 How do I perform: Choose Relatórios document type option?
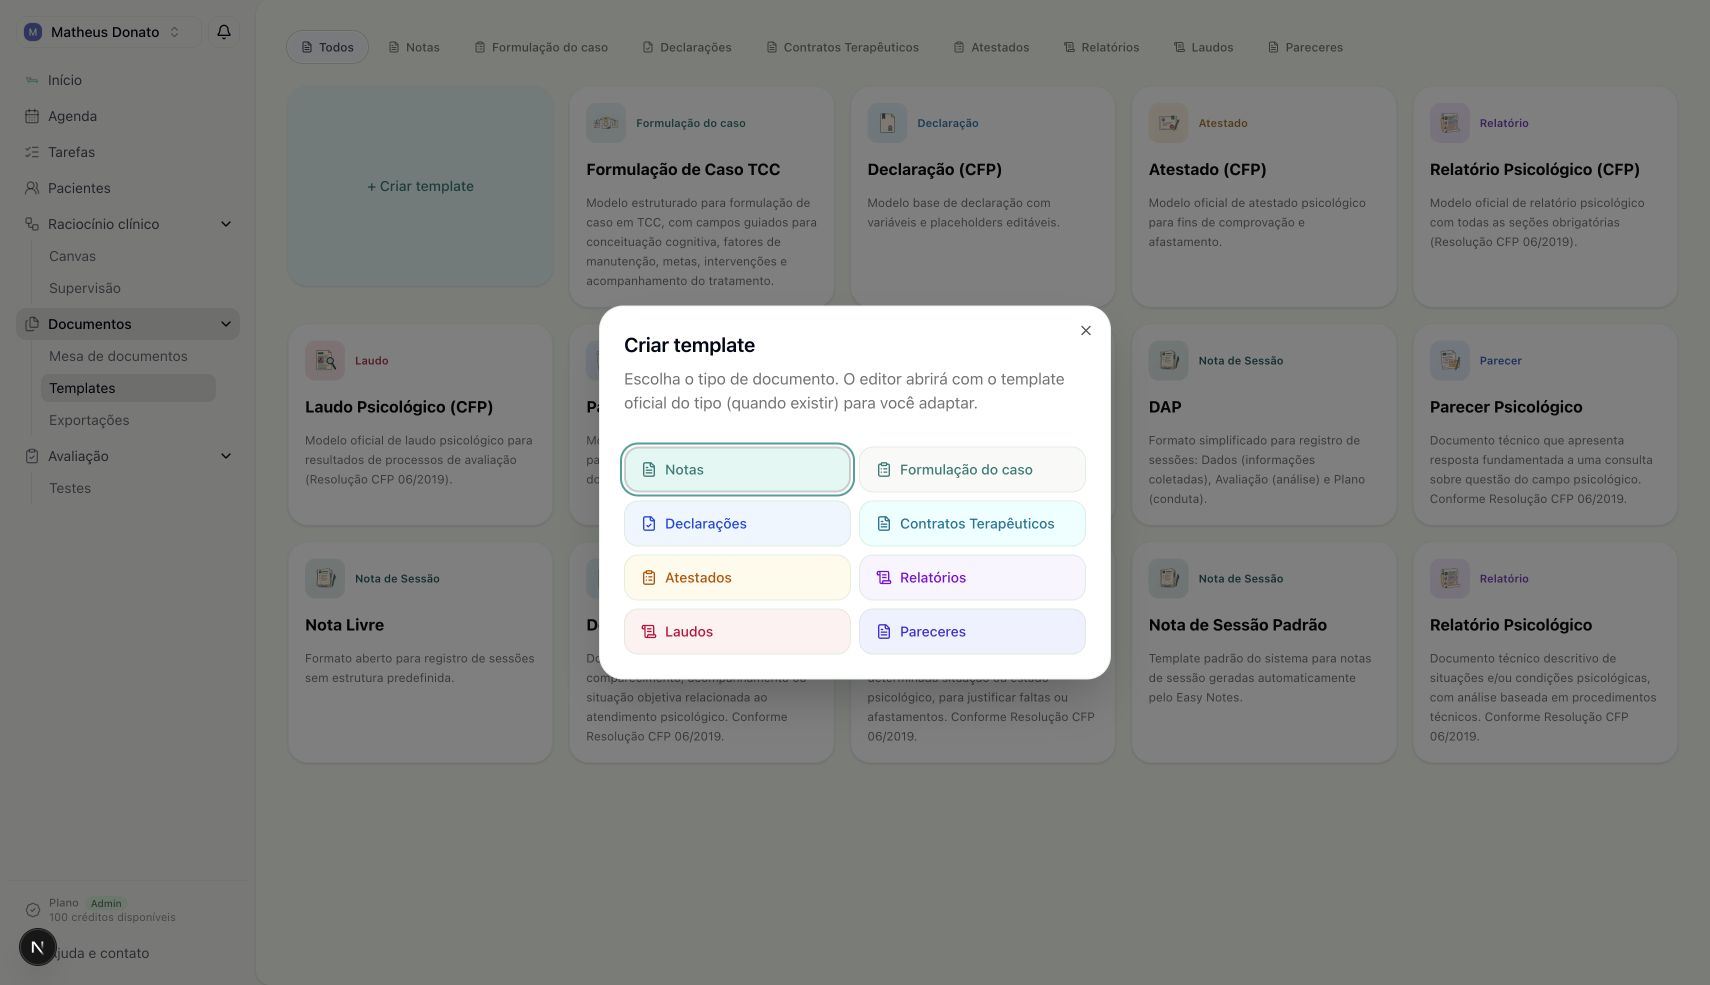click(972, 577)
